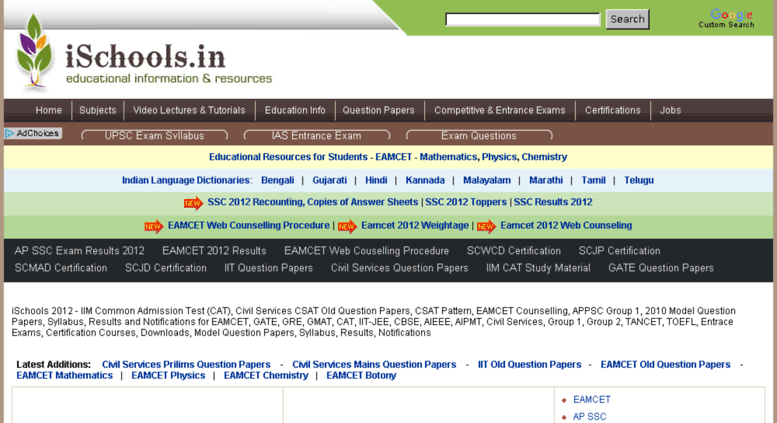Open the Bengali dictionary link

click(278, 180)
